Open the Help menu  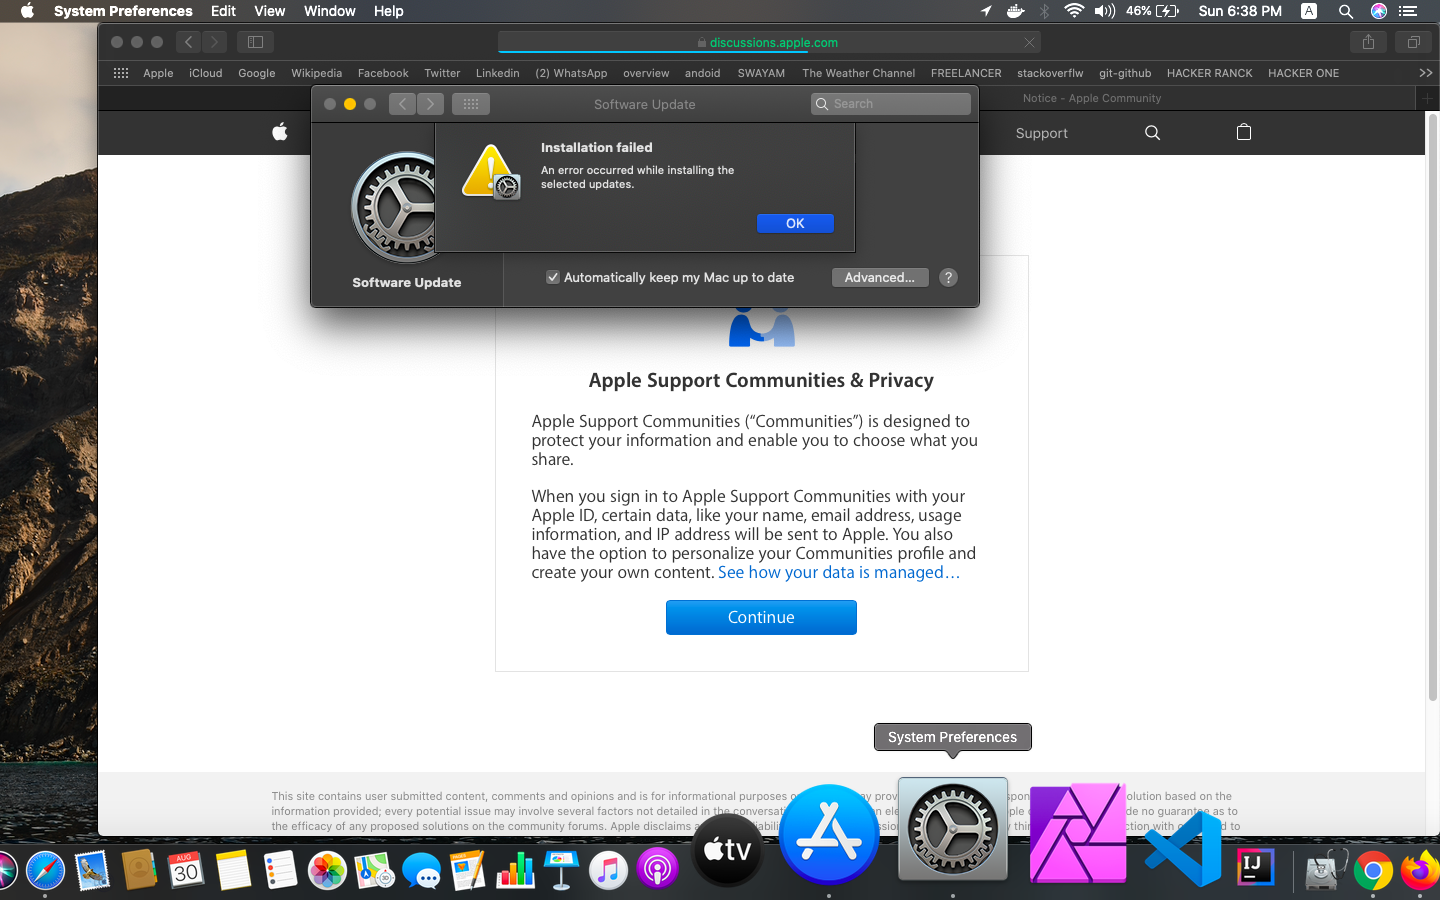click(388, 11)
